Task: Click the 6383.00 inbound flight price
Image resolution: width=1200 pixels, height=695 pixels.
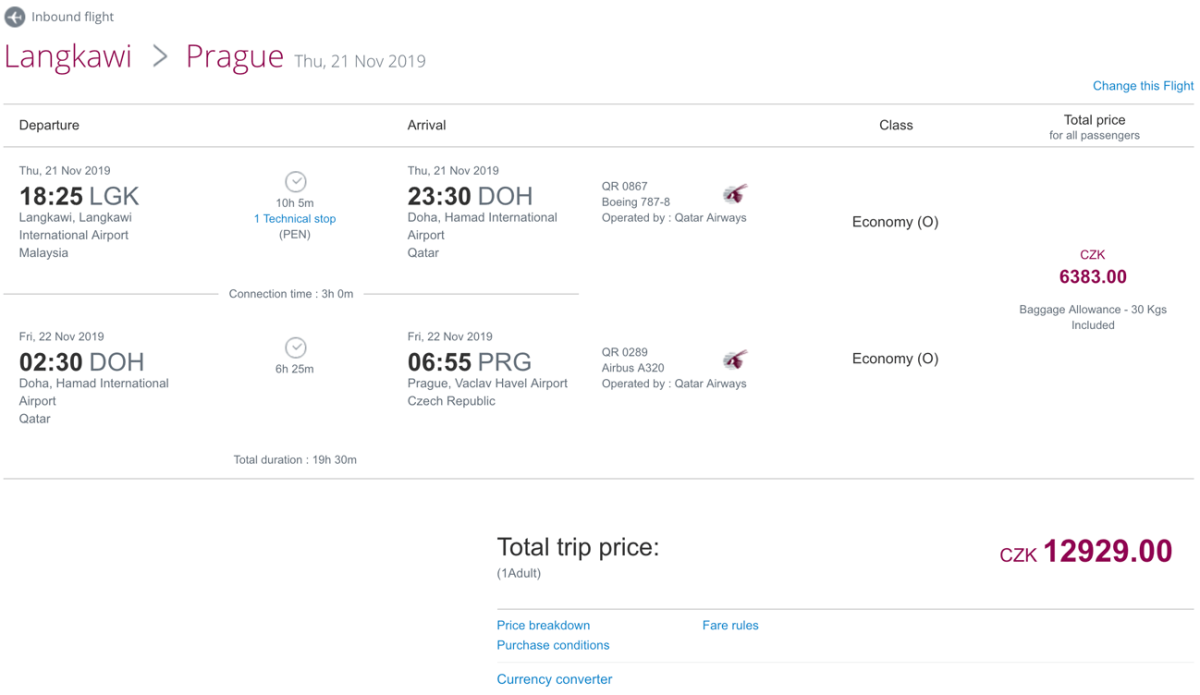Action: tap(1093, 277)
